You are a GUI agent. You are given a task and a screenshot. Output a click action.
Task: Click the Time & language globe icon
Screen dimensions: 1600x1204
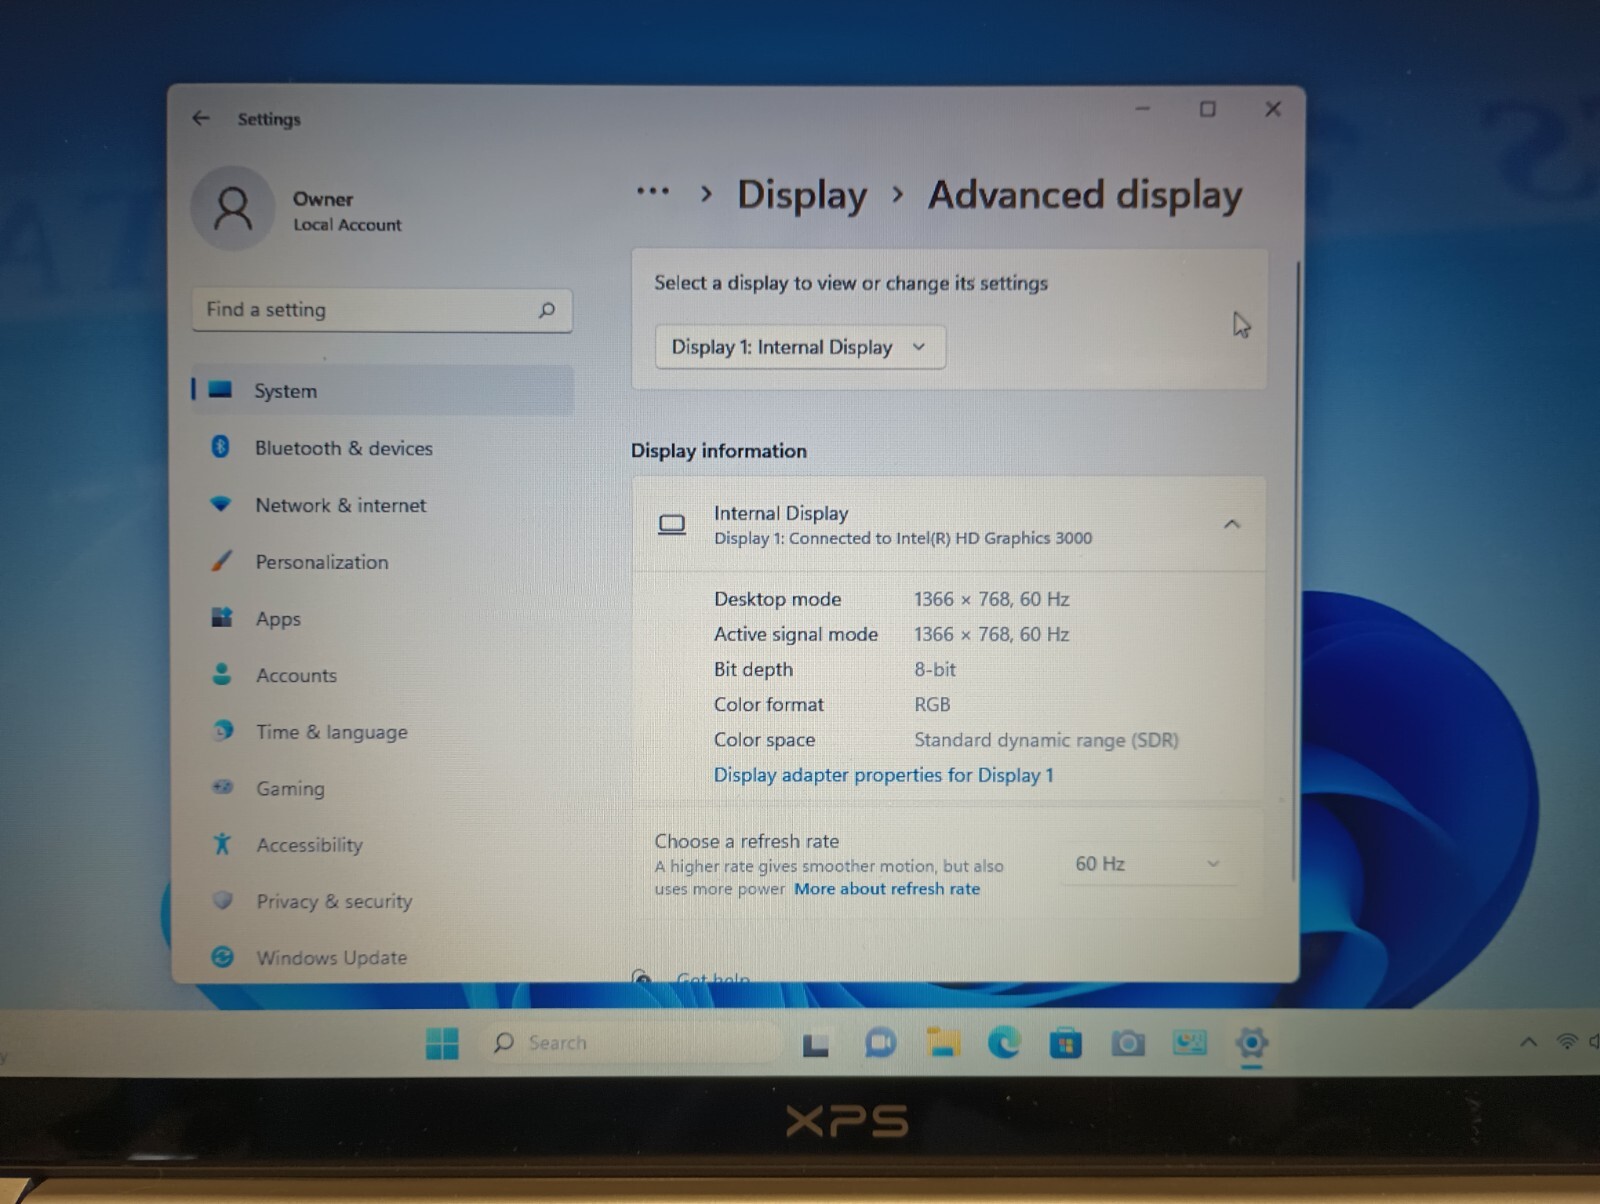[223, 730]
